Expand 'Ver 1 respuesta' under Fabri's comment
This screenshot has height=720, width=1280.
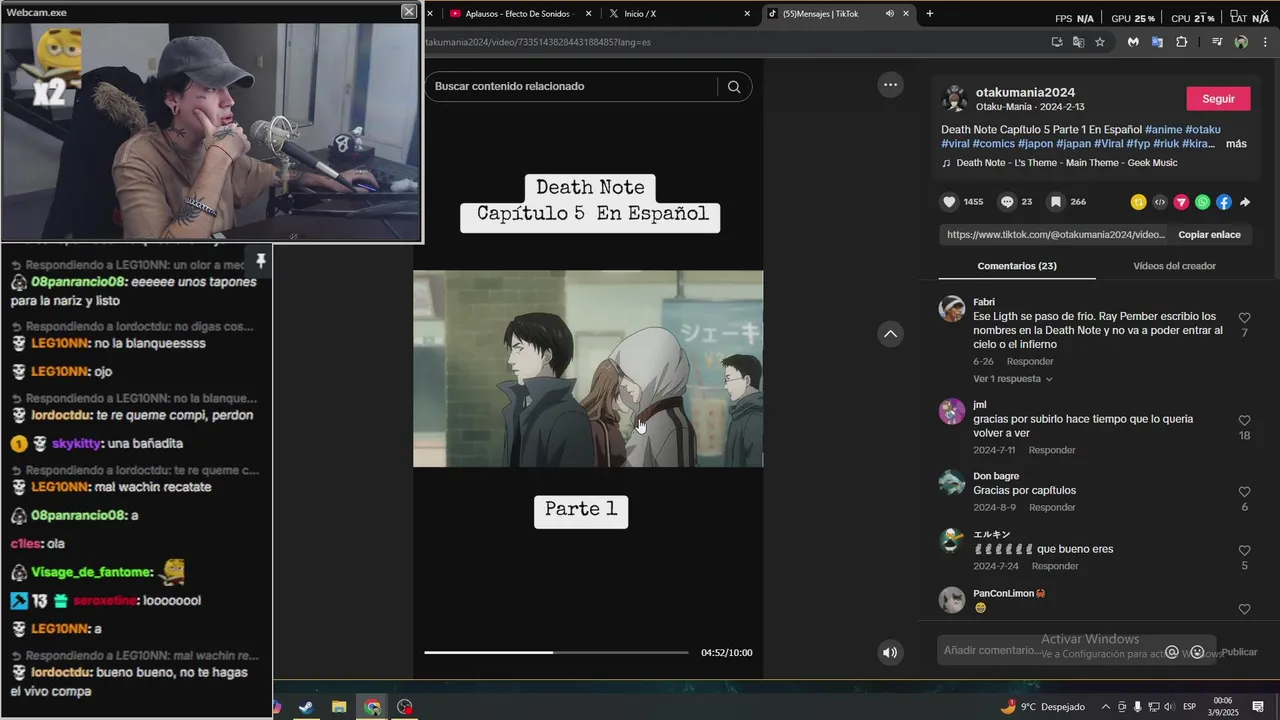pyautogui.click(x=1012, y=379)
